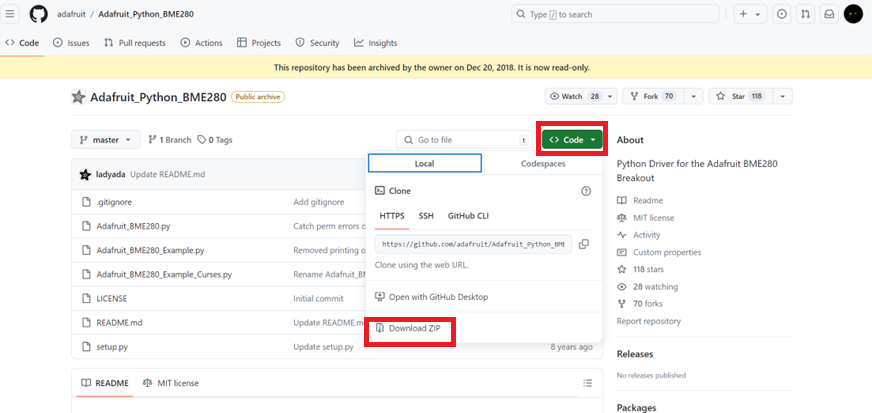Open the ladyada author link
Image resolution: width=872 pixels, height=413 pixels.
(111, 175)
